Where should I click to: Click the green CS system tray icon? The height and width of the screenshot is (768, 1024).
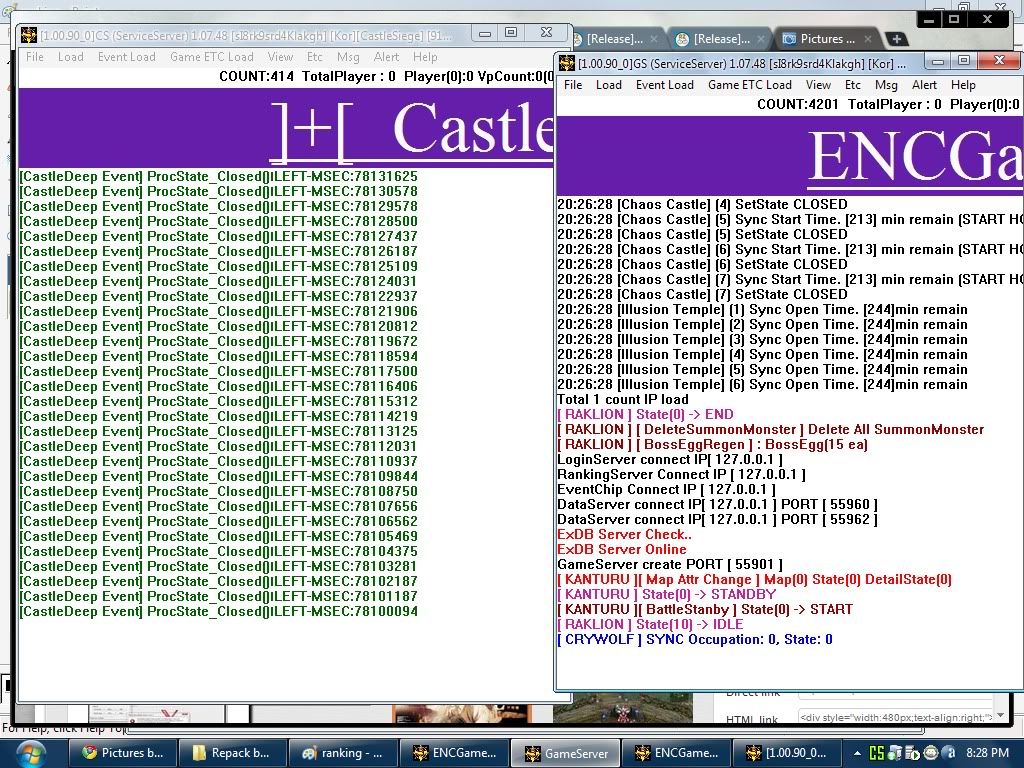click(877, 753)
